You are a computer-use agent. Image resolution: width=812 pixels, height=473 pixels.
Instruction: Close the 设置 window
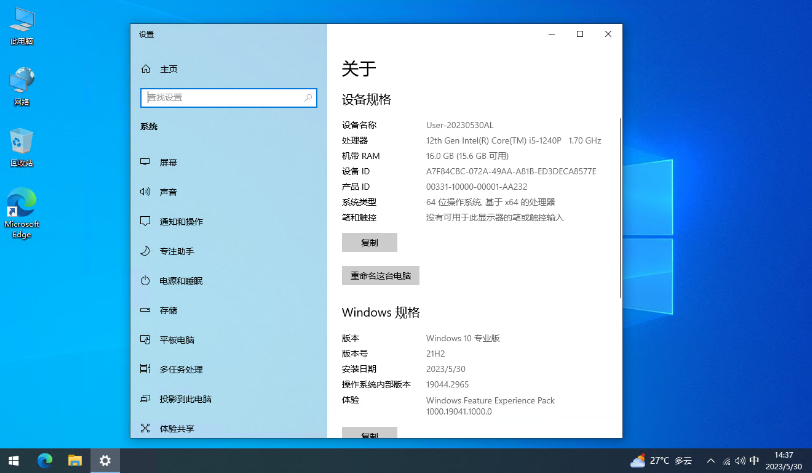[x=608, y=34]
